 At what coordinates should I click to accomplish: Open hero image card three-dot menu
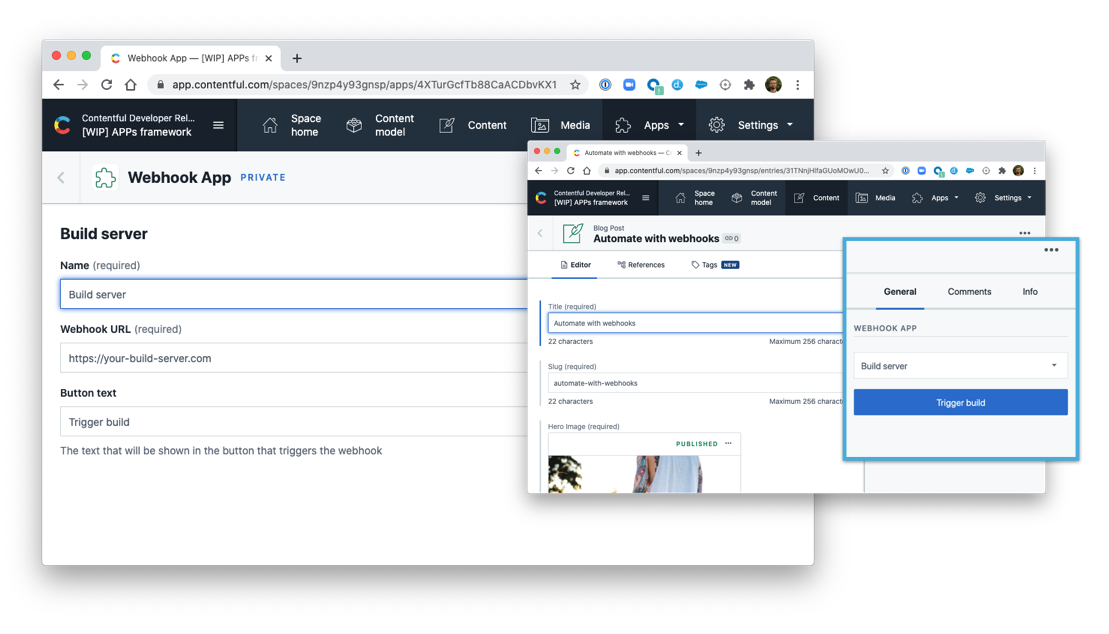[x=728, y=444]
